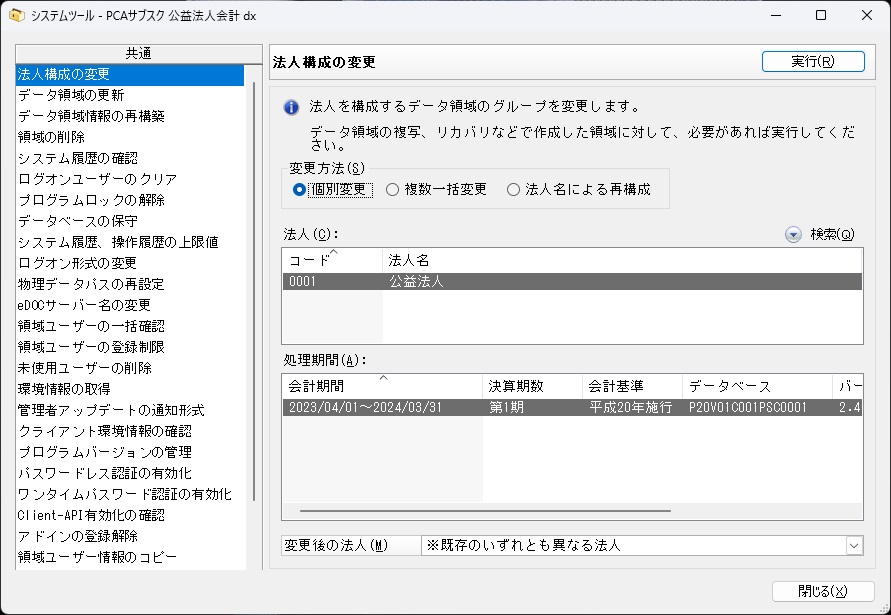The width and height of the screenshot is (891, 615).
Task: Click the 実行 button
Action: [x=812, y=61]
